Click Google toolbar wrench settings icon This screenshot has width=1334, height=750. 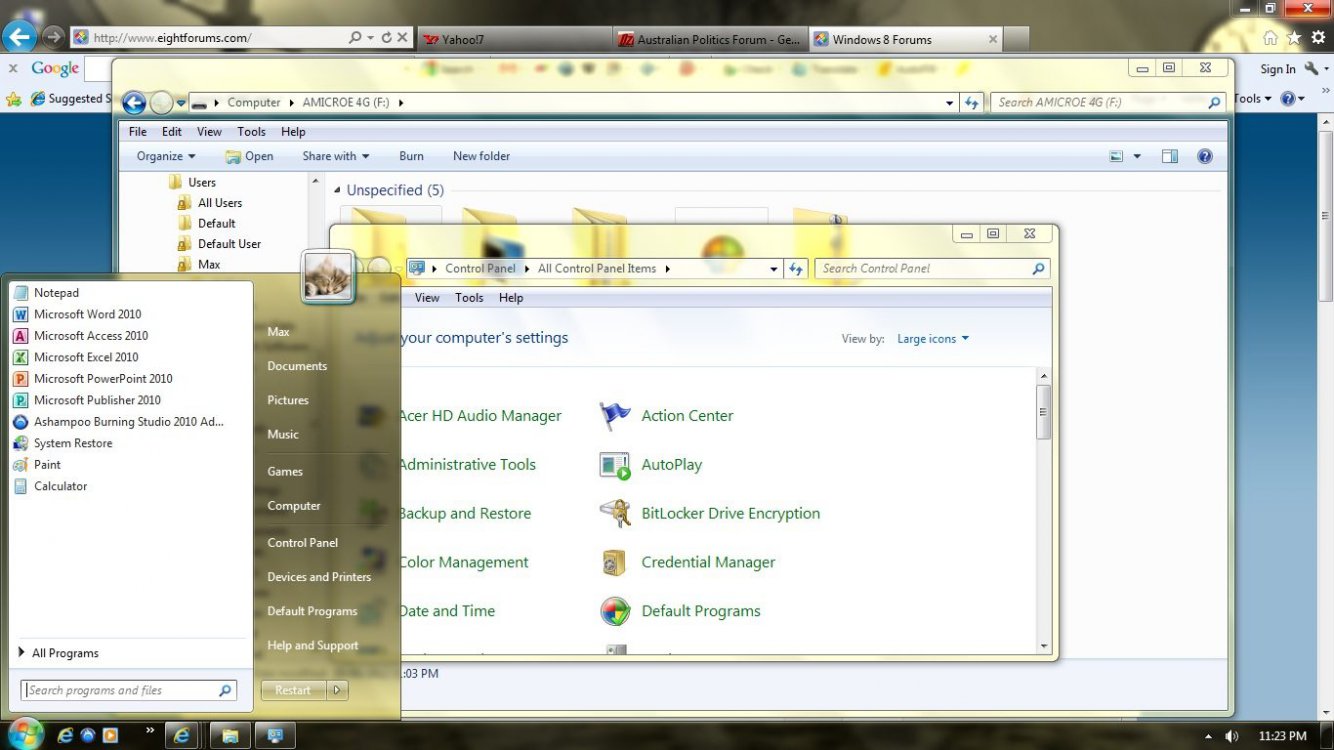coord(1313,69)
